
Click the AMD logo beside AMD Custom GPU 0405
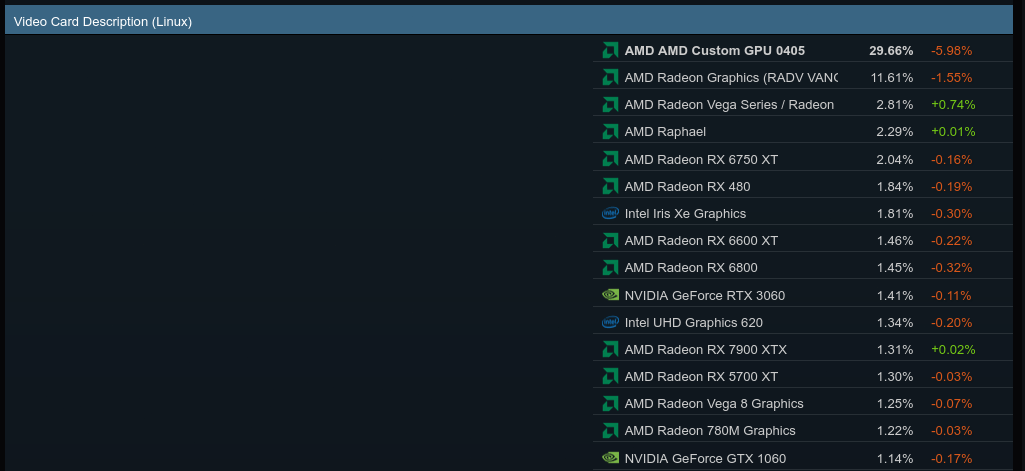(610, 50)
